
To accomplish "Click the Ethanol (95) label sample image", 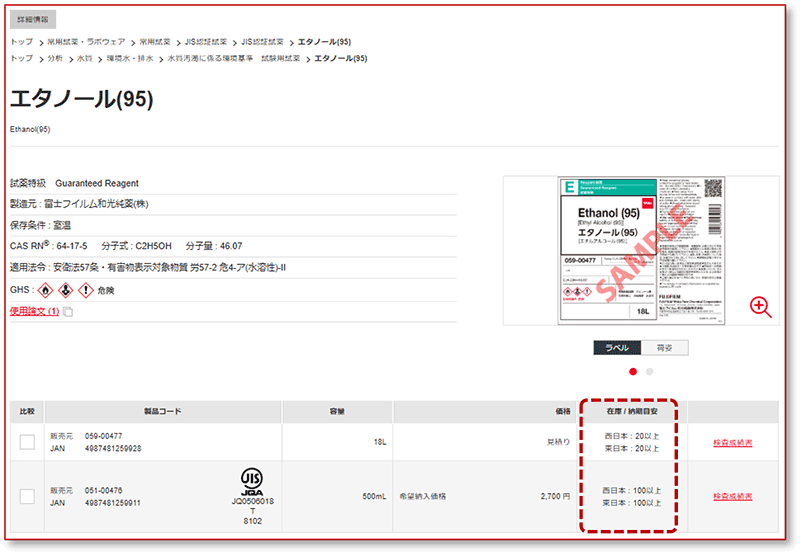I will [640, 250].
